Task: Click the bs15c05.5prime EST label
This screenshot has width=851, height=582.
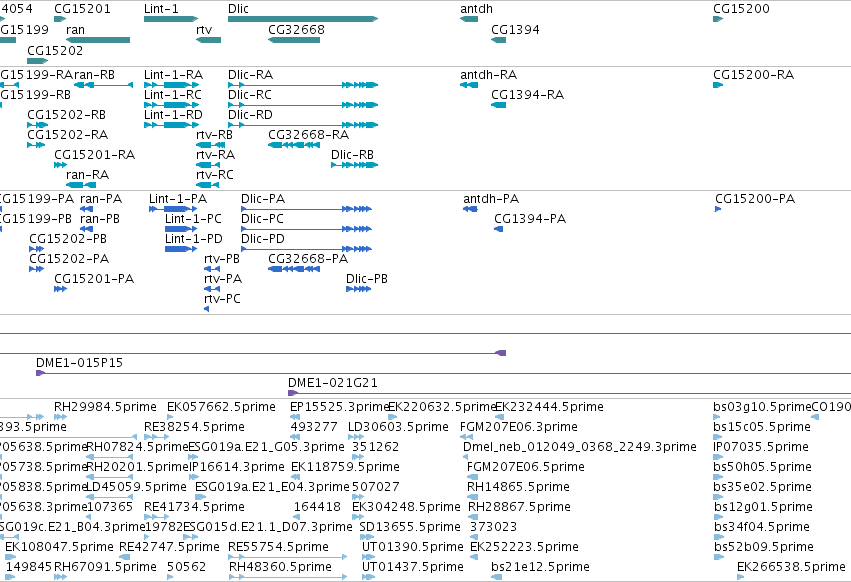Action: 762,427
